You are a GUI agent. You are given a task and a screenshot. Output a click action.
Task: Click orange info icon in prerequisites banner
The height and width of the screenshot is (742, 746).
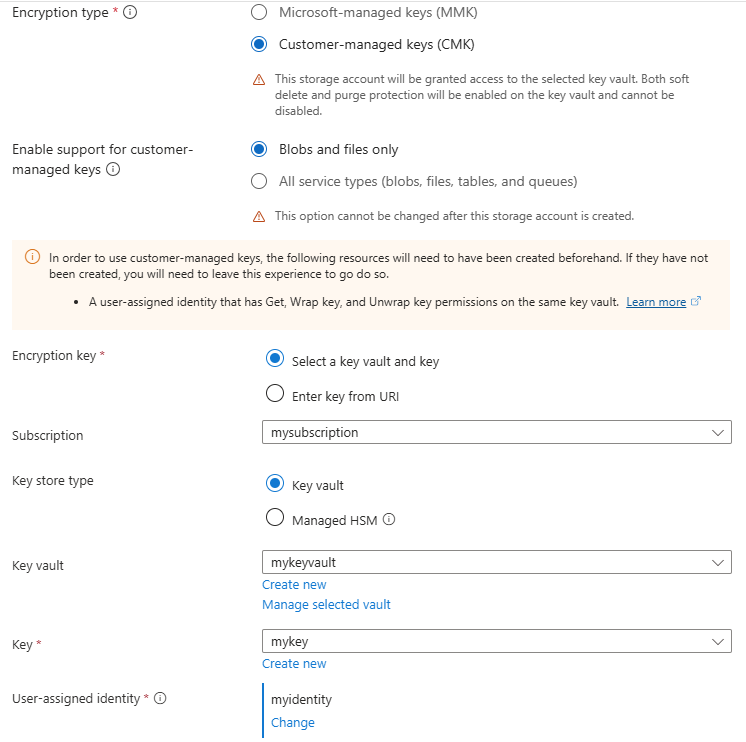coord(32,257)
